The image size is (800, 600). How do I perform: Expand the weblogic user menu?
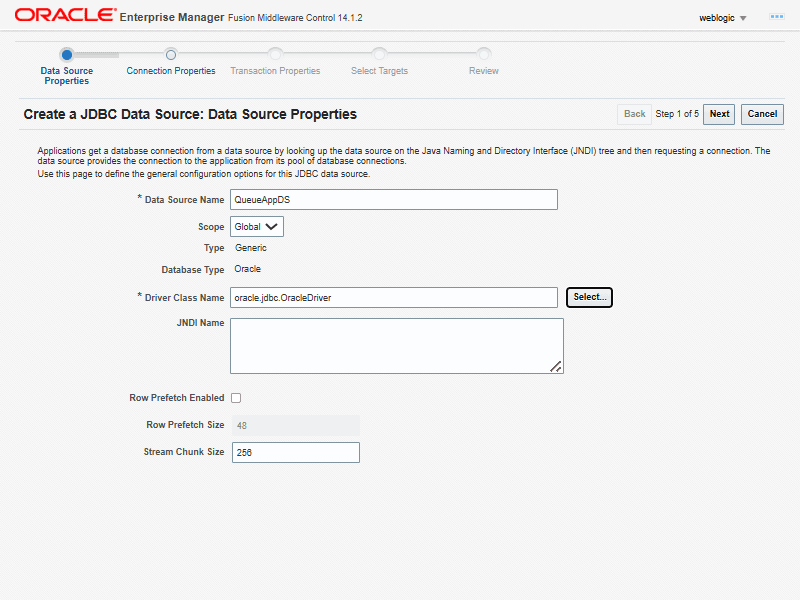(723, 17)
